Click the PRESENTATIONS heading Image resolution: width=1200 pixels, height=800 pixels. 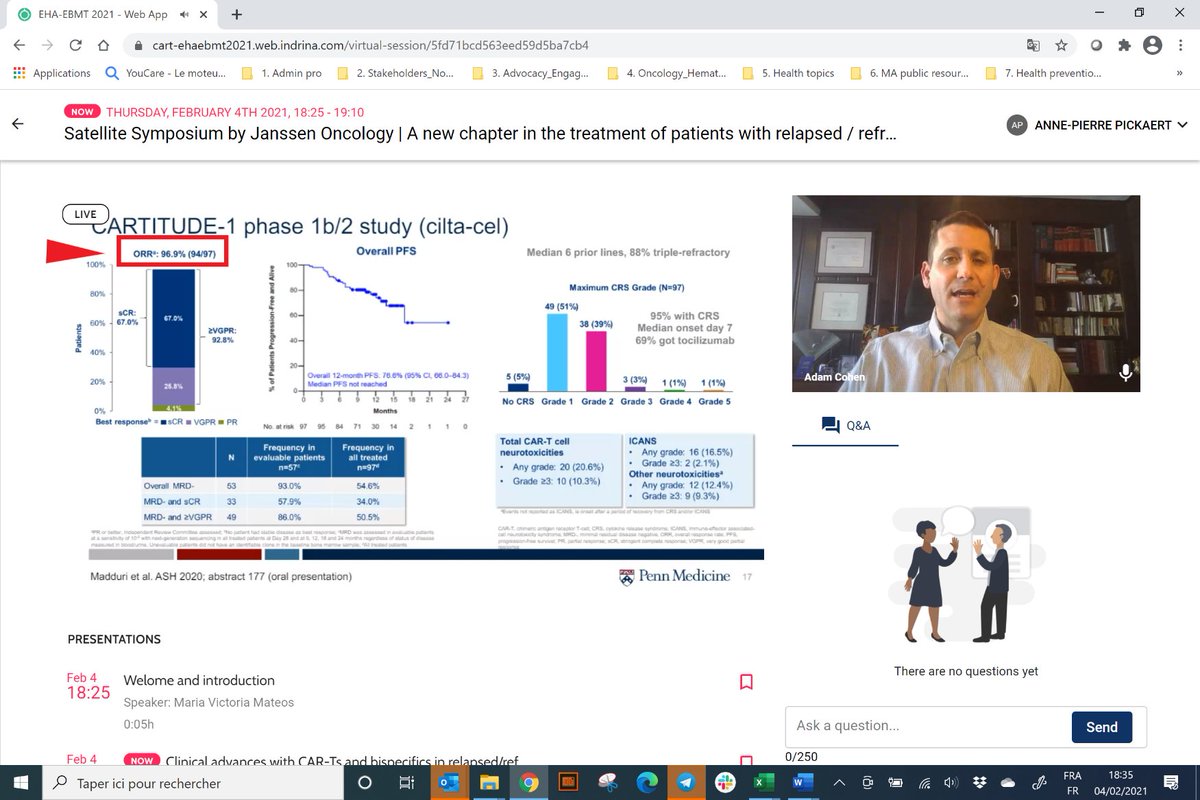114,639
